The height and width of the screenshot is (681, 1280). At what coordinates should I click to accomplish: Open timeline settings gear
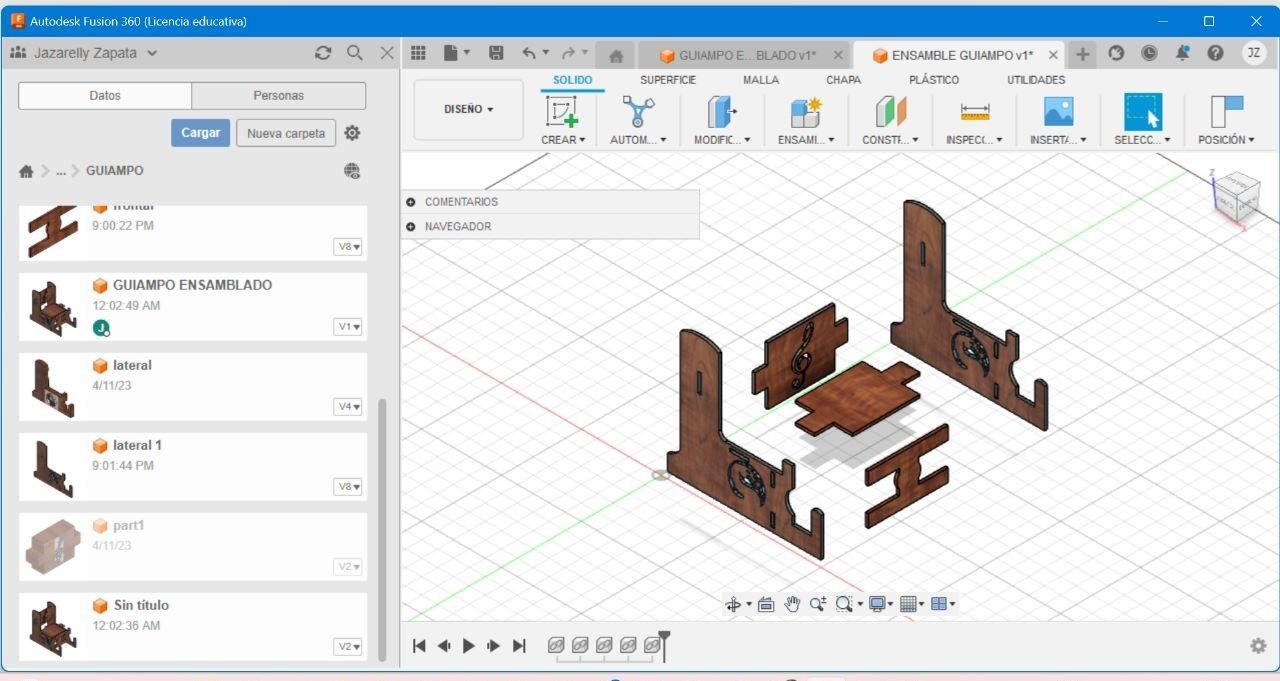pos(1258,646)
